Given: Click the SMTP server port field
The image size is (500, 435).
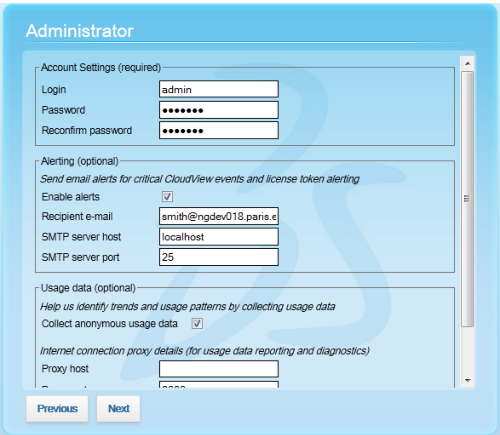Looking at the screenshot, I should tap(219, 257).
